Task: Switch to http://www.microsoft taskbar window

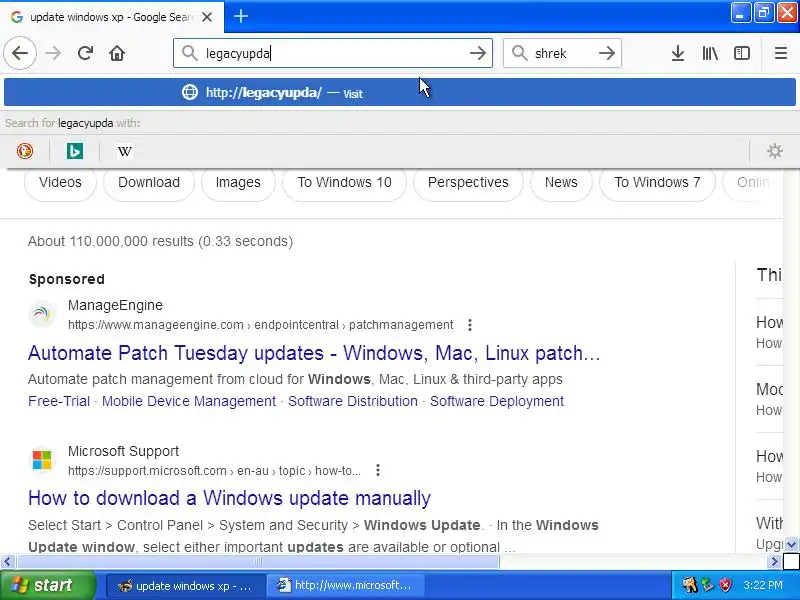Action: [x=346, y=586]
